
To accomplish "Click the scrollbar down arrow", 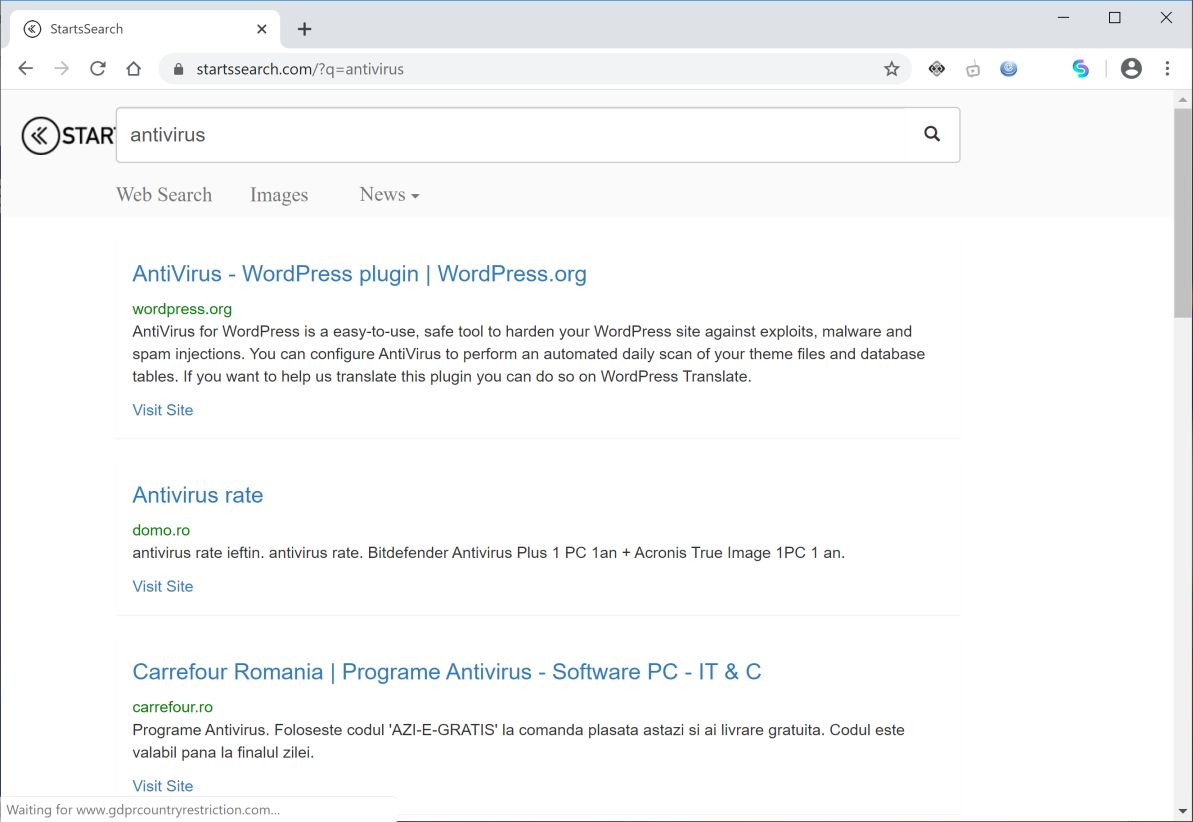I will [1182, 811].
